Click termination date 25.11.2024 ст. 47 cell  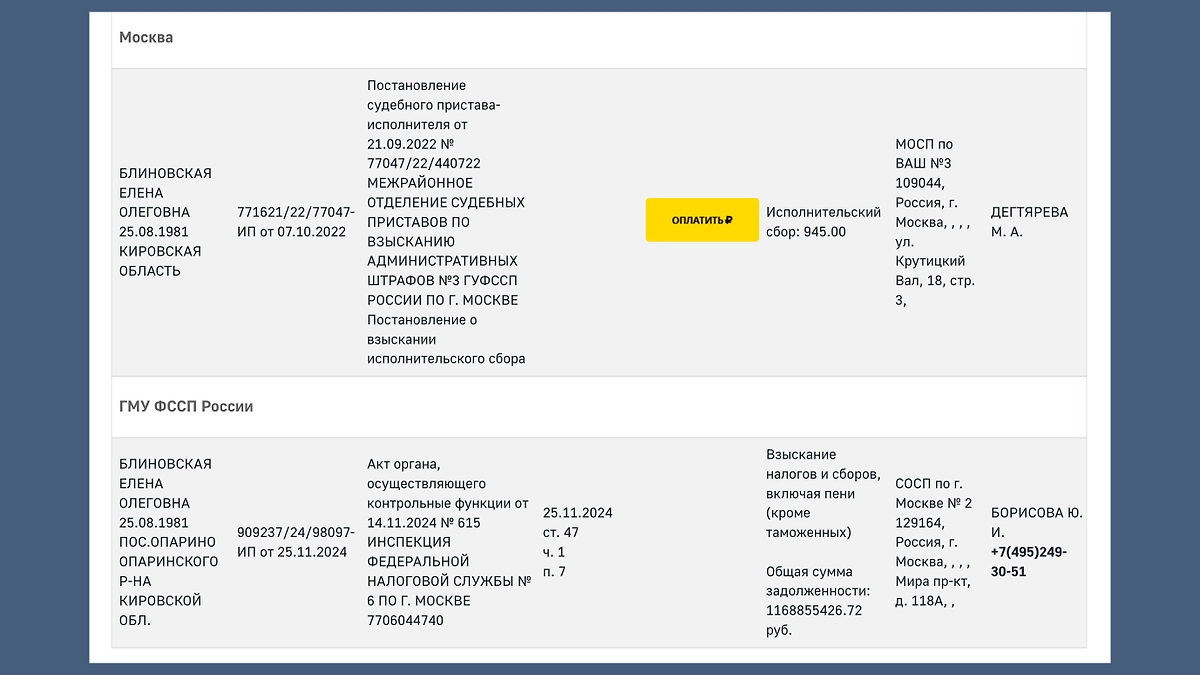pyautogui.click(x=578, y=542)
